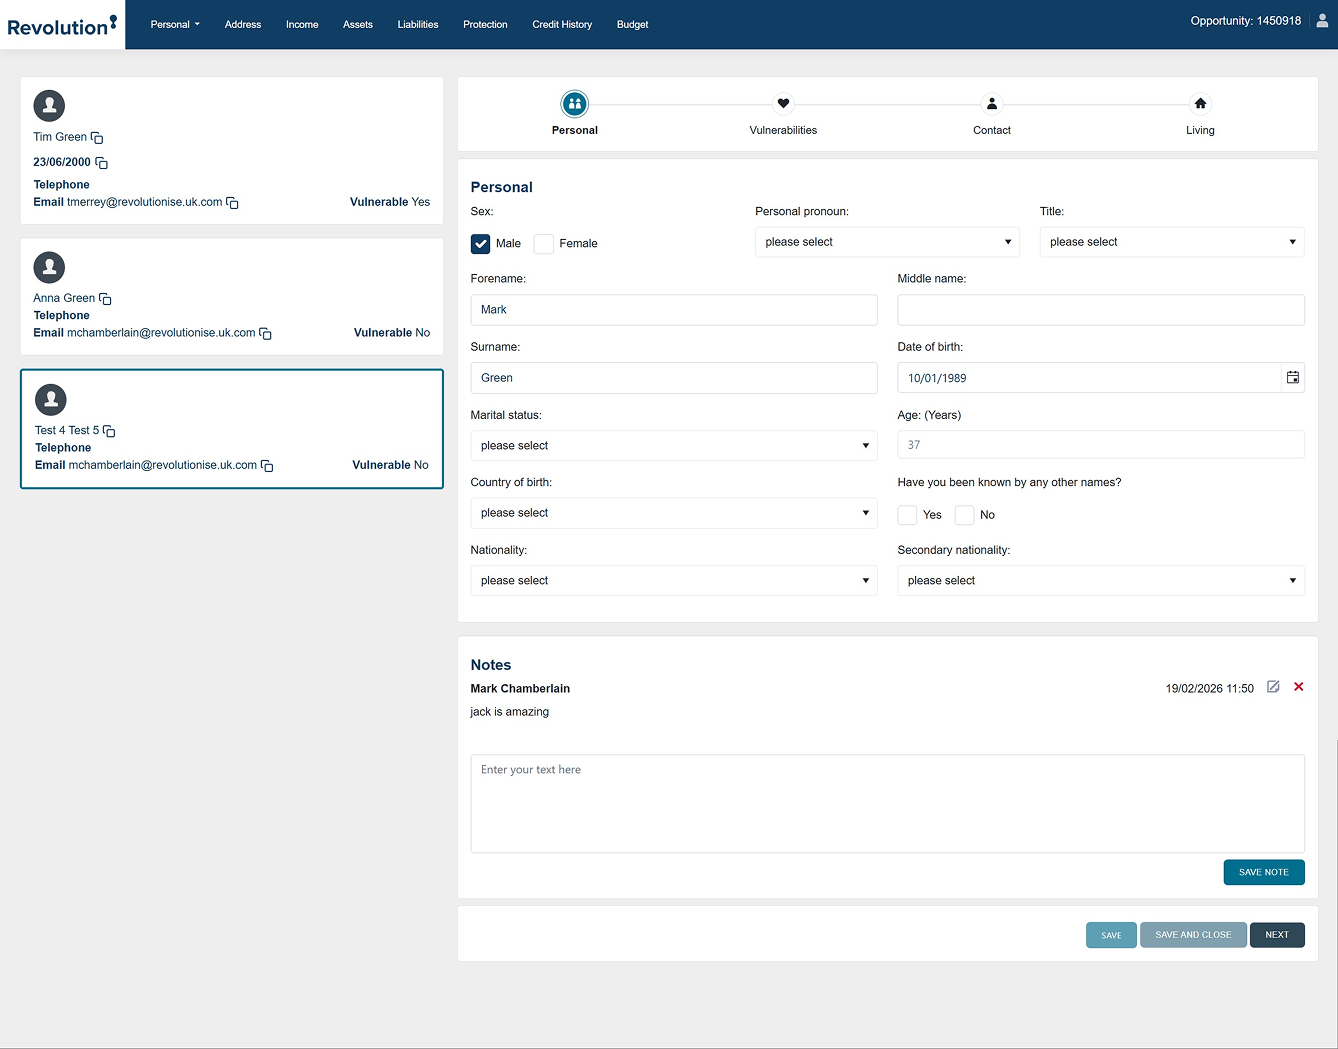Click the Living step house icon
Viewport: 1338px width, 1049px height.
[x=1199, y=103]
